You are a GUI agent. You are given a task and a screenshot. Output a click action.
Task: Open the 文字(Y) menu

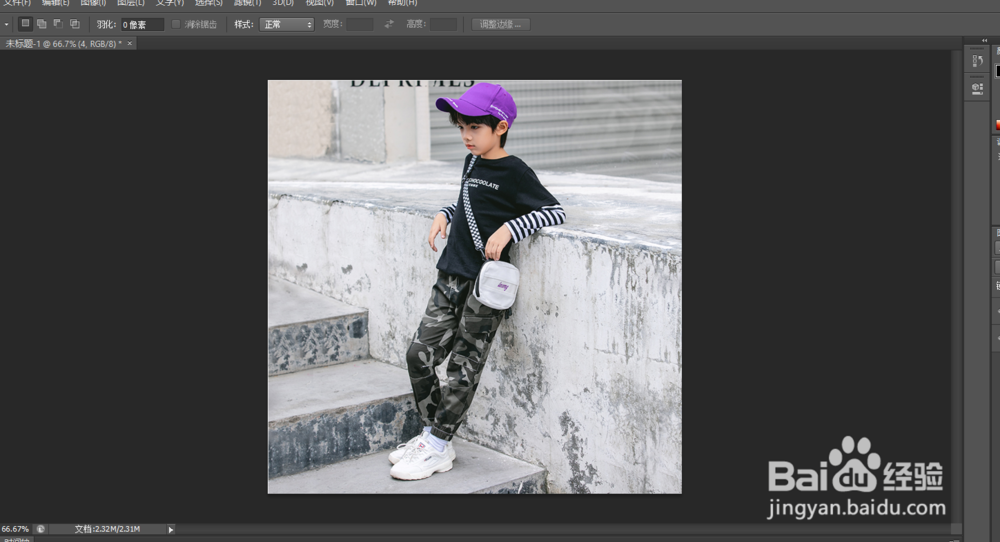click(170, 3)
